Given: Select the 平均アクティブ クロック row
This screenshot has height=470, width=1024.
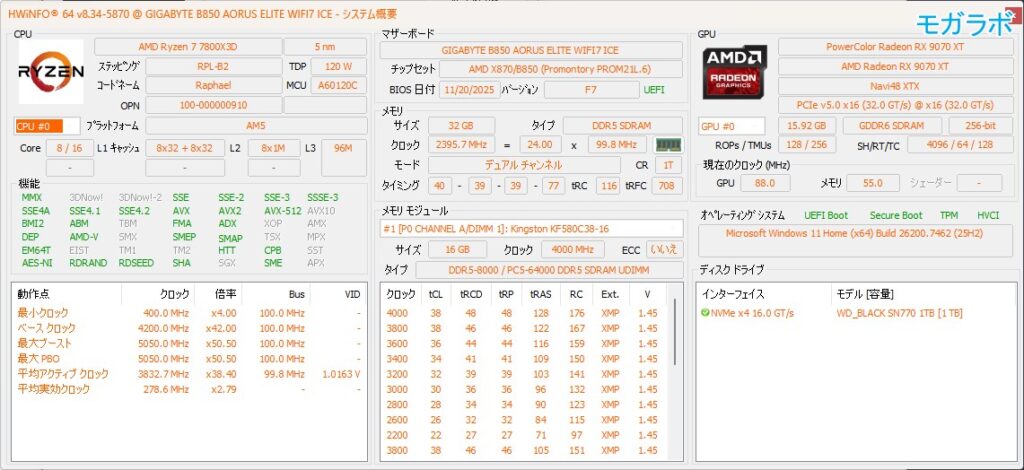Looking at the screenshot, I should tap(189, 374).
